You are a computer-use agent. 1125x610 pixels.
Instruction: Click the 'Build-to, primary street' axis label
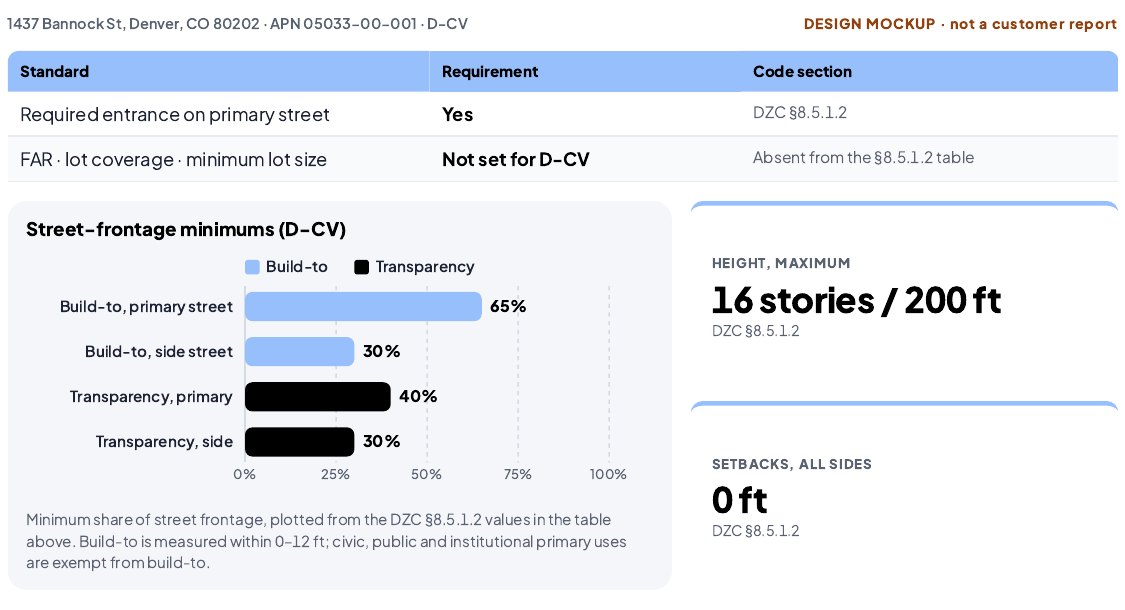click(146, 307)
